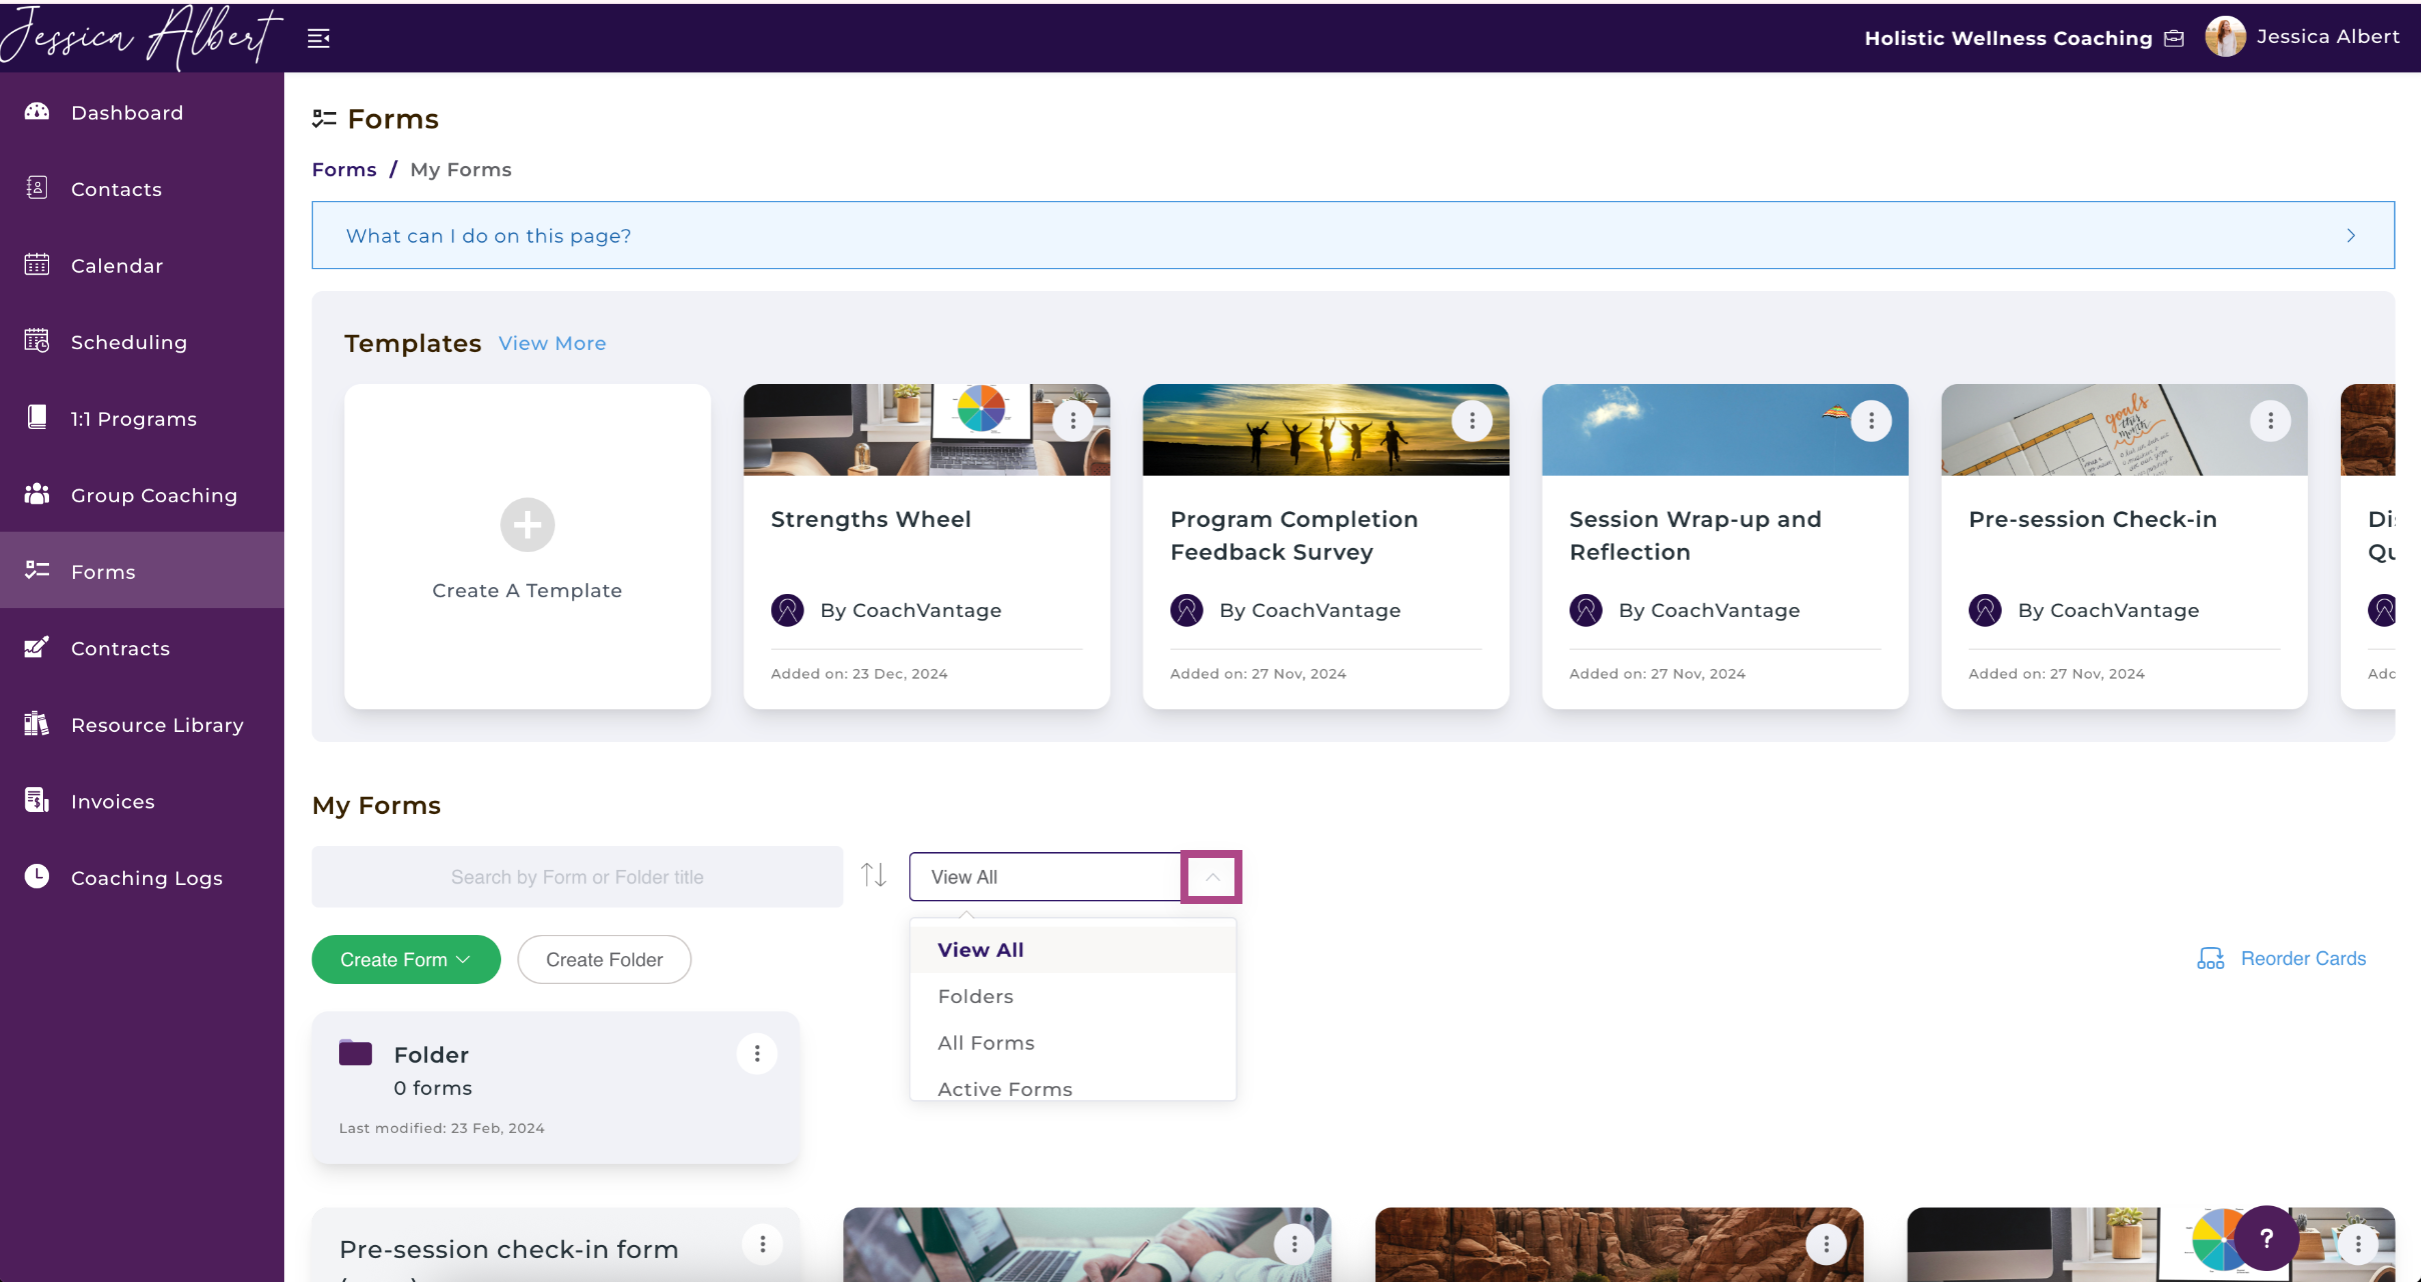Click the Create A Template plus icon
Screen dimensions: 2421x1282
coord(527,525)
